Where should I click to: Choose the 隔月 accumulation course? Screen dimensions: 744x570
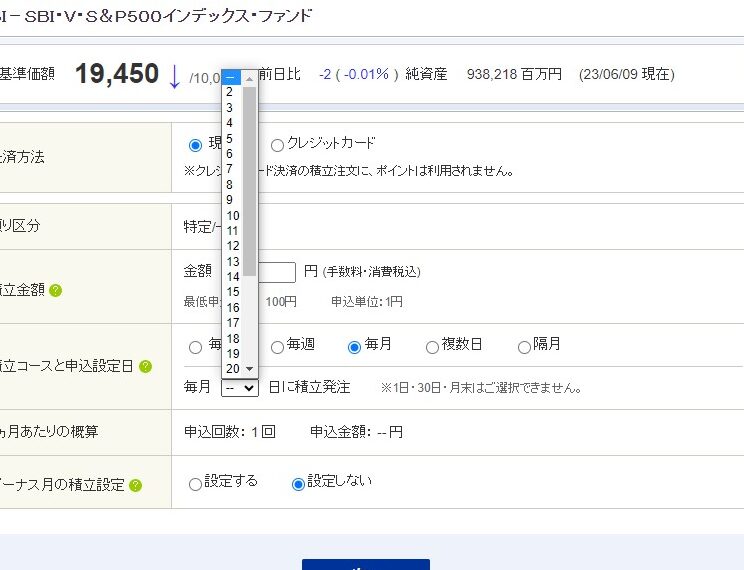pos(524,347)
